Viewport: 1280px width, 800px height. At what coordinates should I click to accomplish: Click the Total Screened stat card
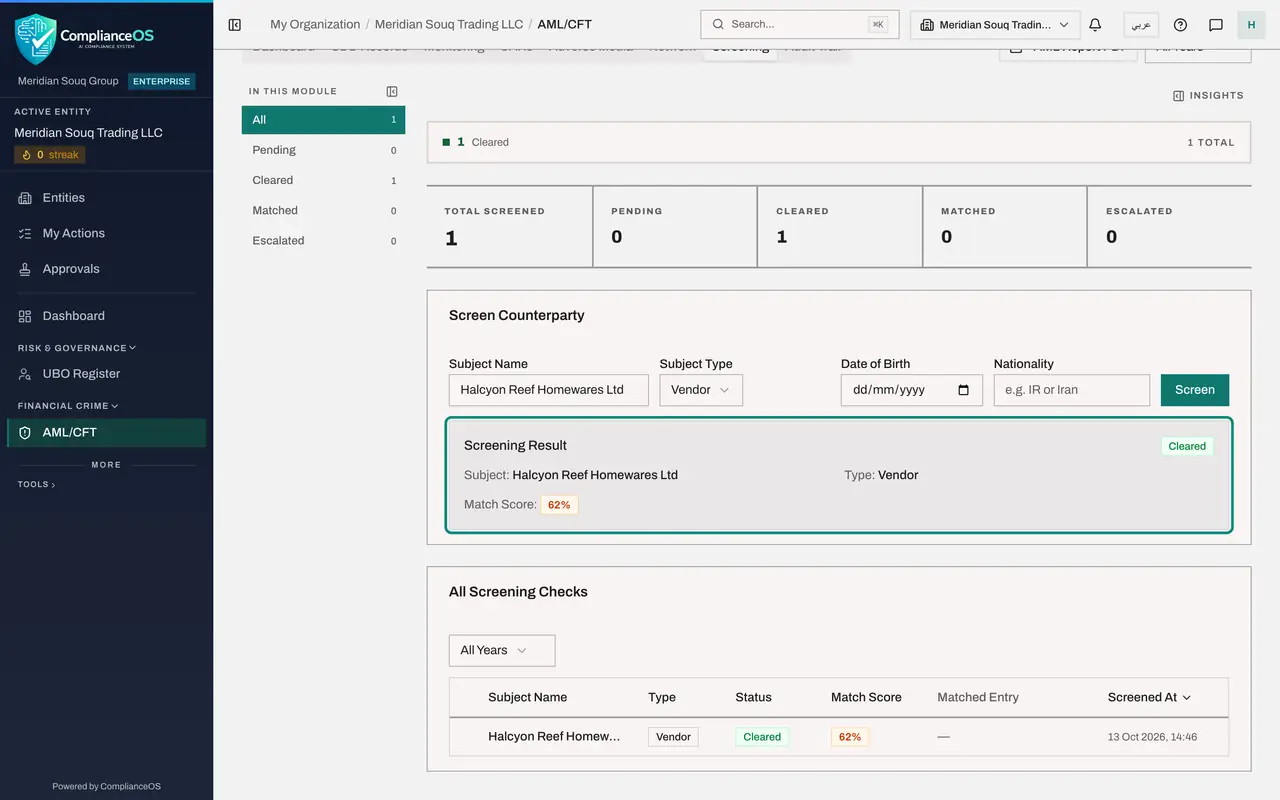click(510, 226)
